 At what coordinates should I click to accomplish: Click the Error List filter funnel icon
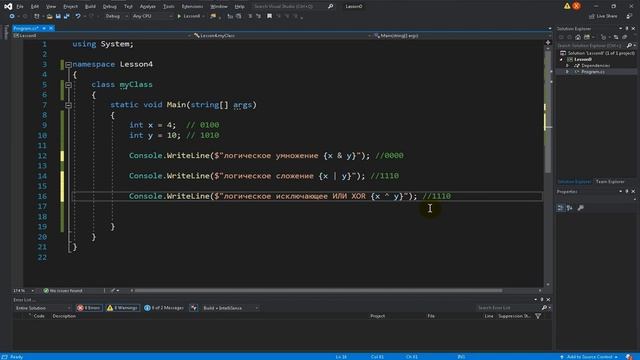538,316
